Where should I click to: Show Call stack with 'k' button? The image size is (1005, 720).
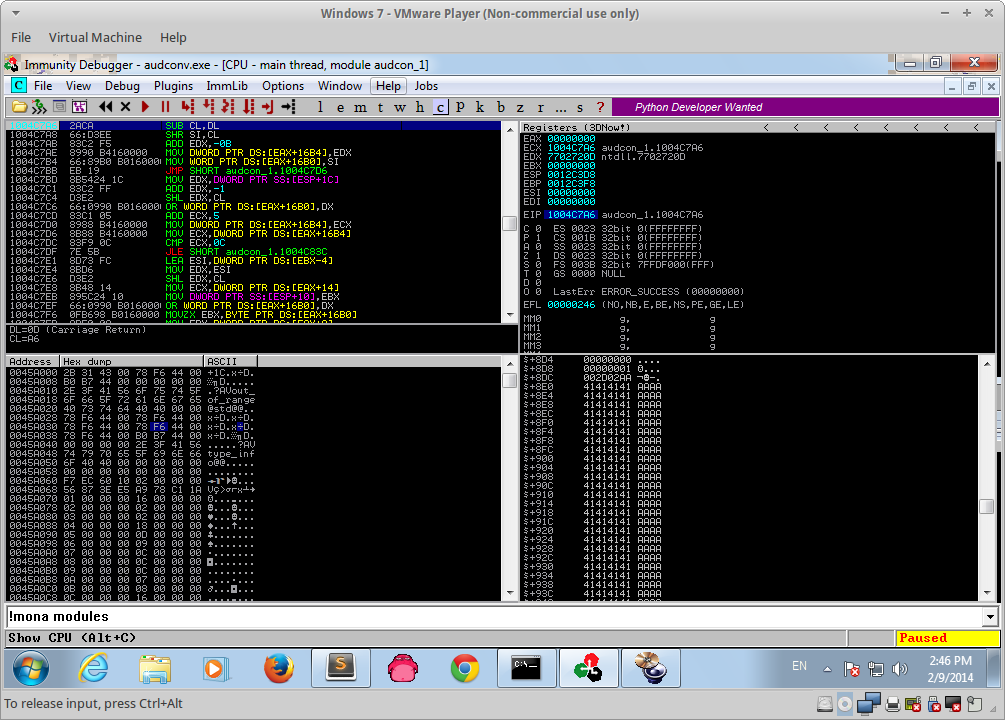[479, 107]
